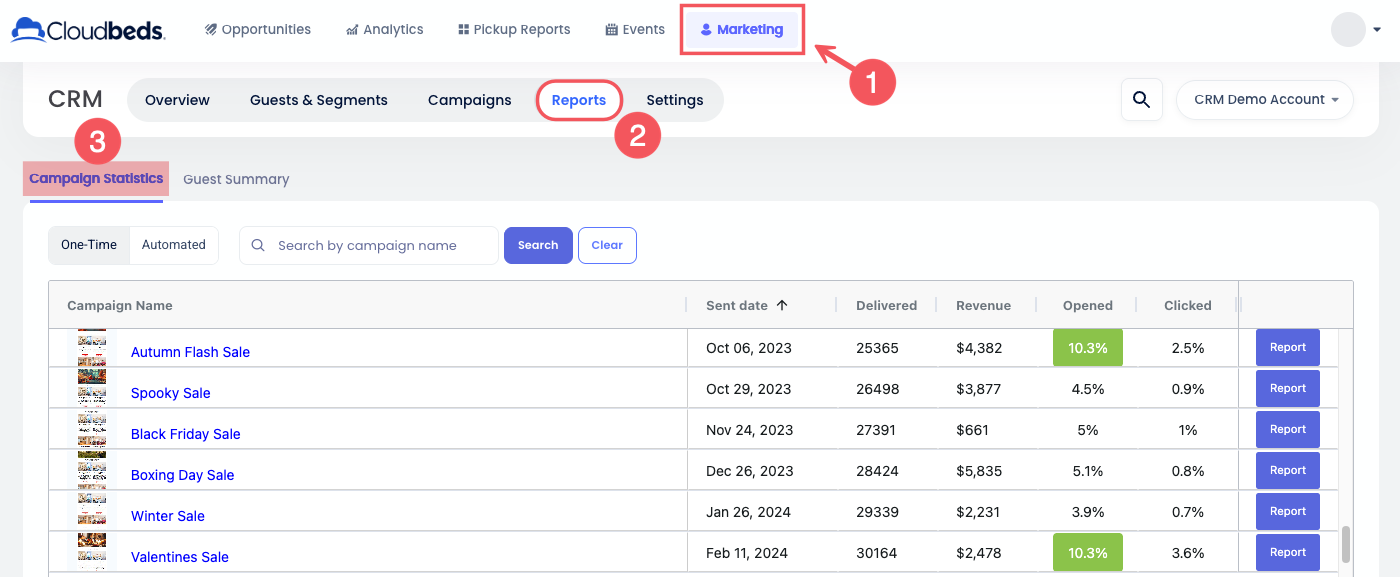Expand the CRM Demo Account dropdown
This screenshot has width=1400, height=577.
(1264, 100)
